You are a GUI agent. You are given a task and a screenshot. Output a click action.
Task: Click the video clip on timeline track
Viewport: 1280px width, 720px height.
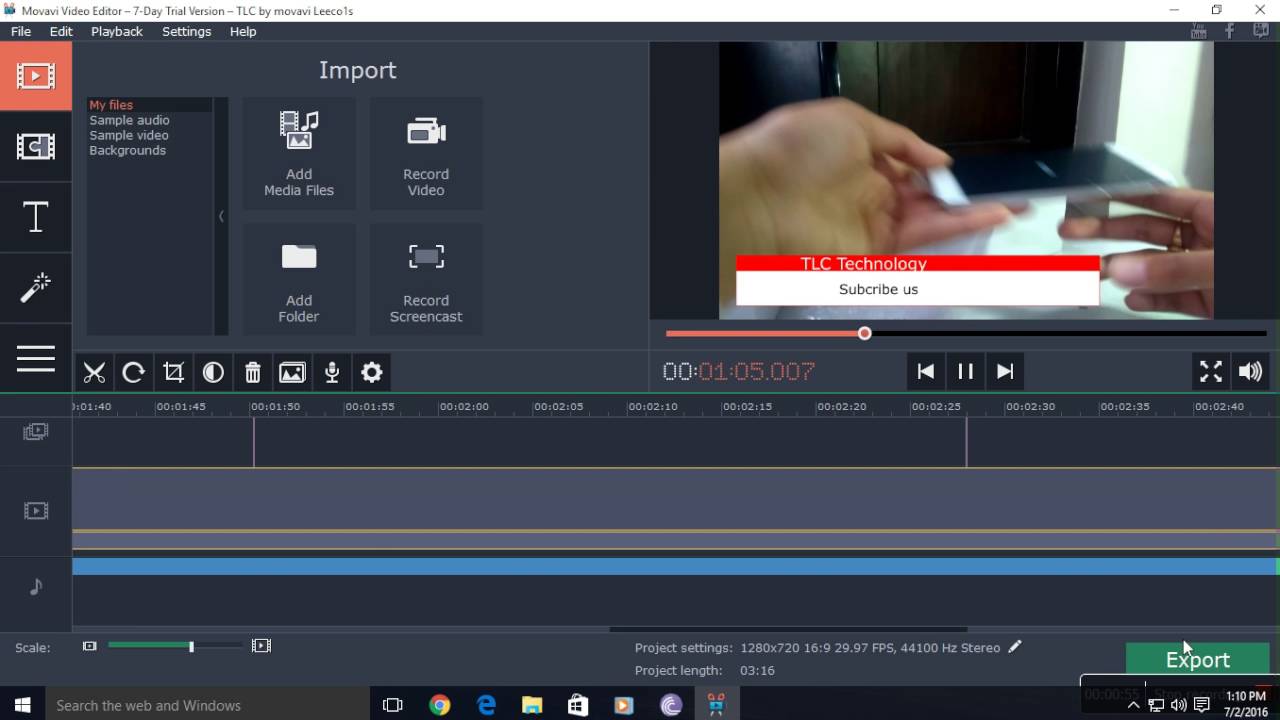(675, 499)
